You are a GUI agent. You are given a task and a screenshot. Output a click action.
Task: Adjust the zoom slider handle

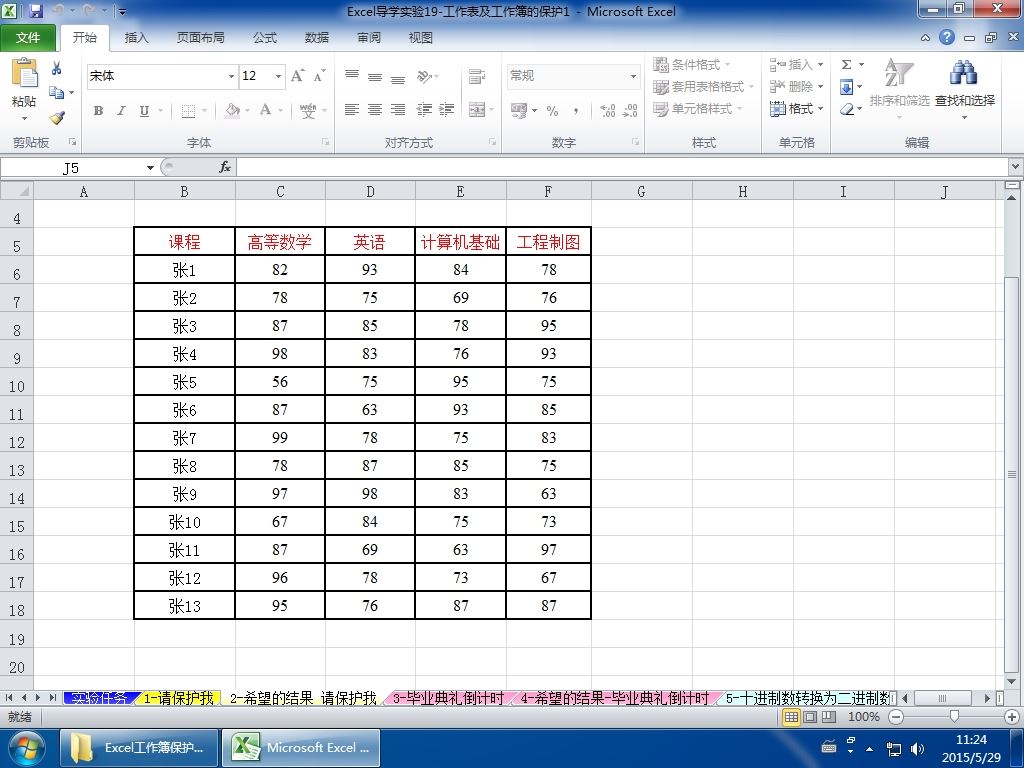click(955, 717)
